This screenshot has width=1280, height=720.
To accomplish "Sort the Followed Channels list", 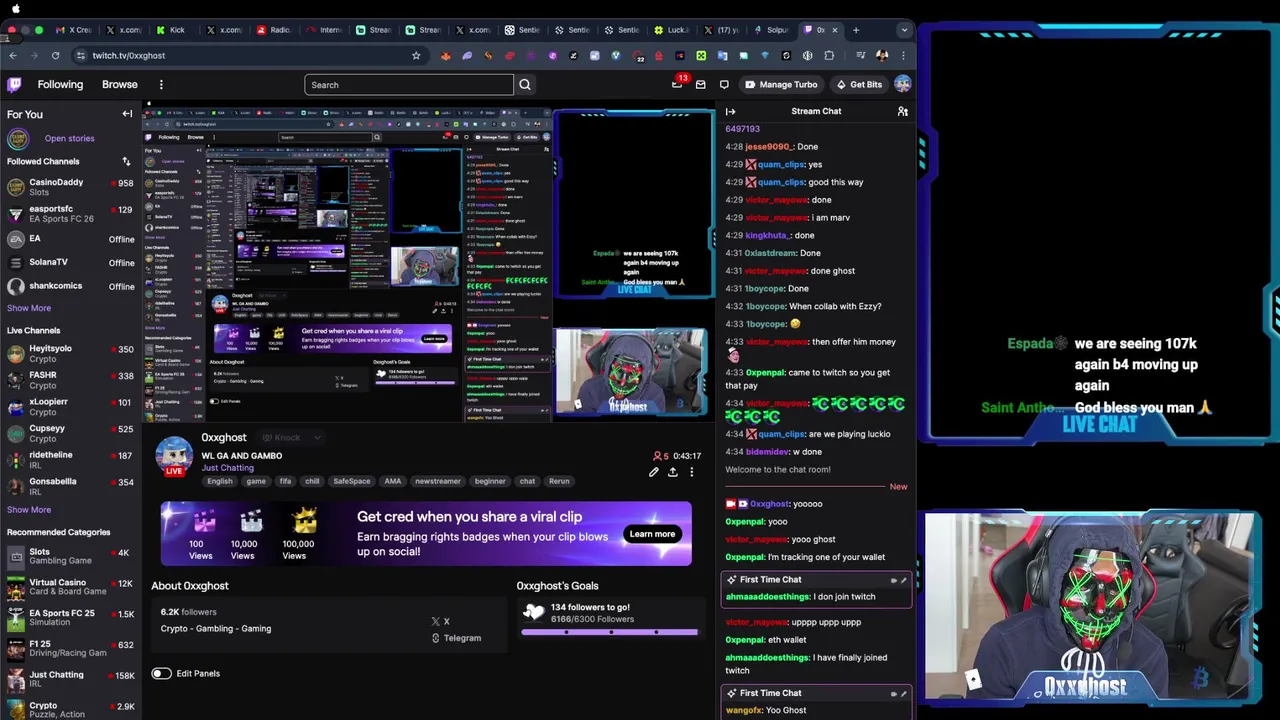I will click(126, 161).
